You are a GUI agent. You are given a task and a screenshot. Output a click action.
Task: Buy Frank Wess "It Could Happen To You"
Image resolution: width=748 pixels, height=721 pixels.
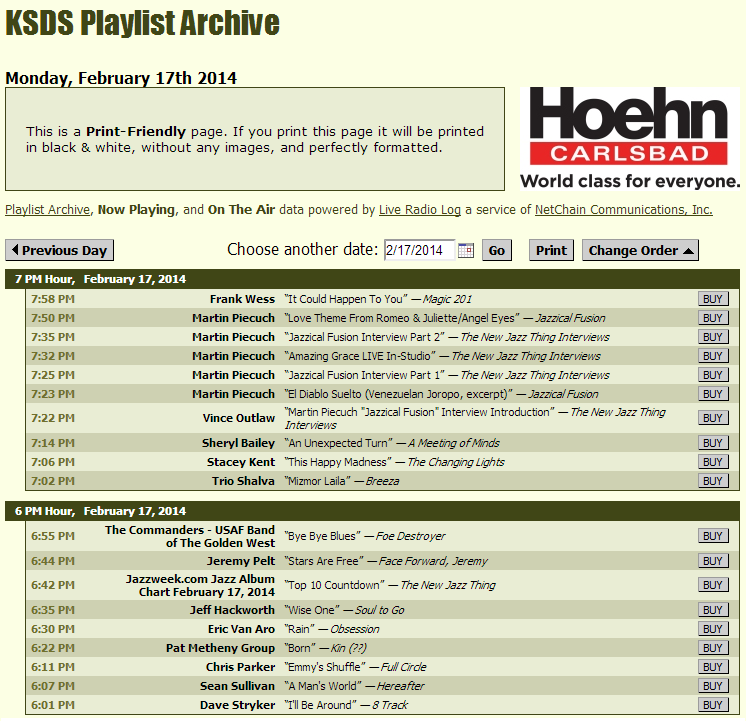tap(713, 299)
